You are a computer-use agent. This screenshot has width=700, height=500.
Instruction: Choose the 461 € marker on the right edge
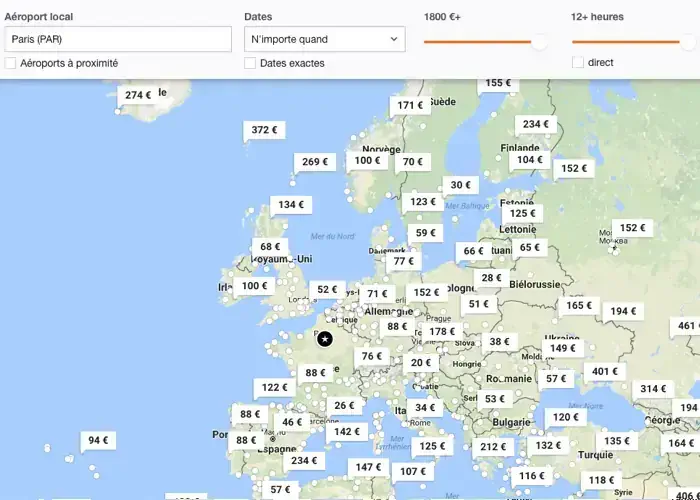click(686, 326)
